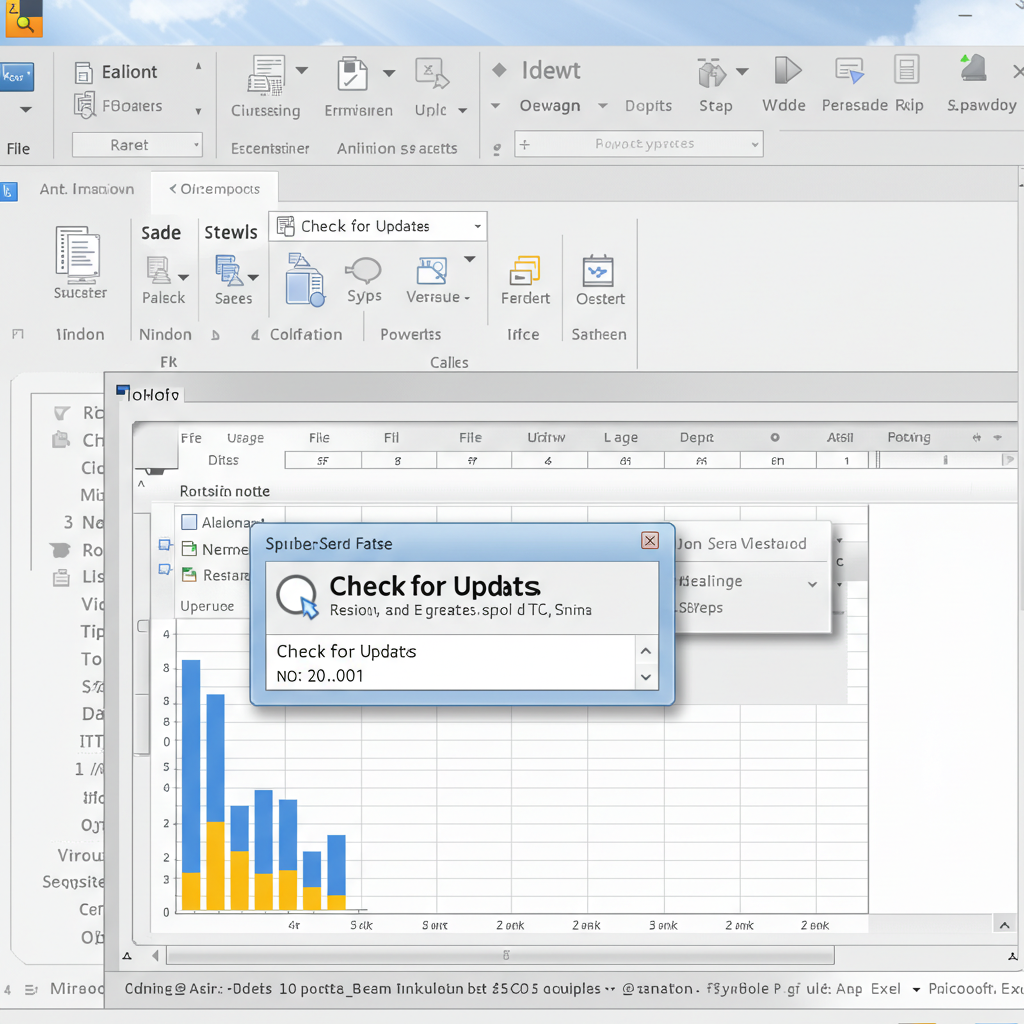Click the Exel status bar entry
This screenshot has width=1024, height=1024.
(886, 989)
